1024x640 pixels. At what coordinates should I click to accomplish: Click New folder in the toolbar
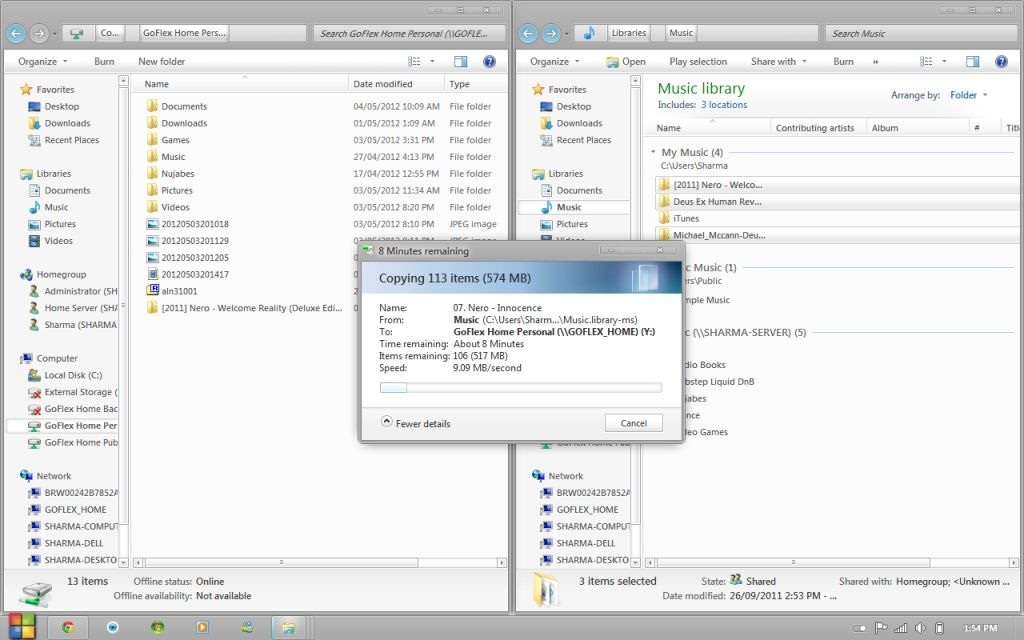[x=161, y=61]
